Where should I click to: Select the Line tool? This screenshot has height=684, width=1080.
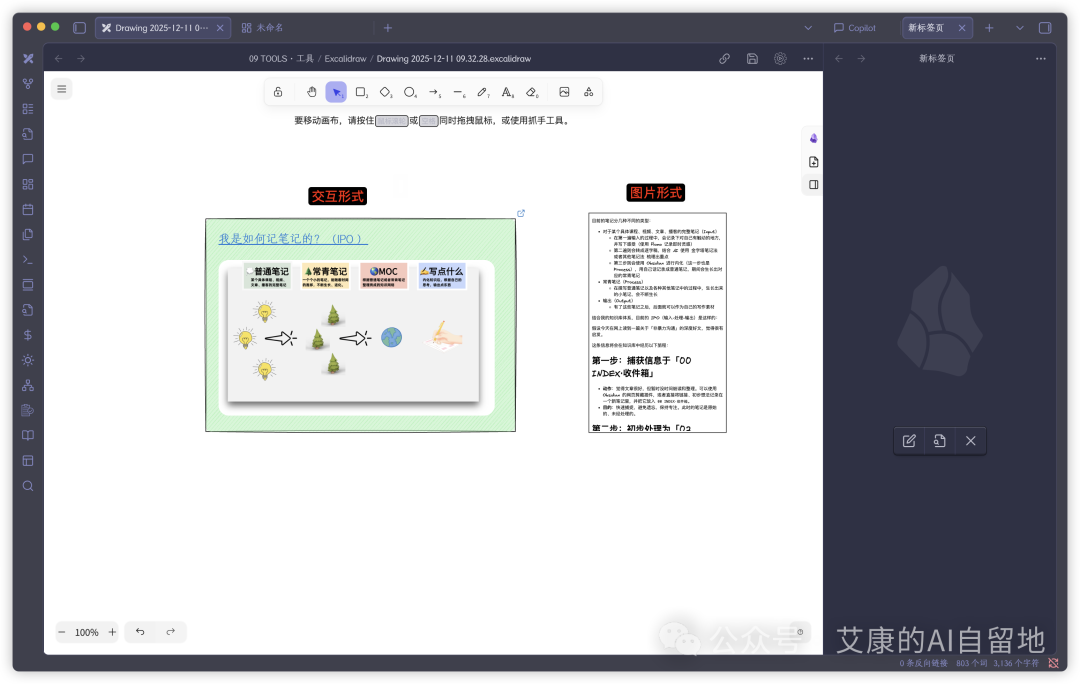(459, 92)
